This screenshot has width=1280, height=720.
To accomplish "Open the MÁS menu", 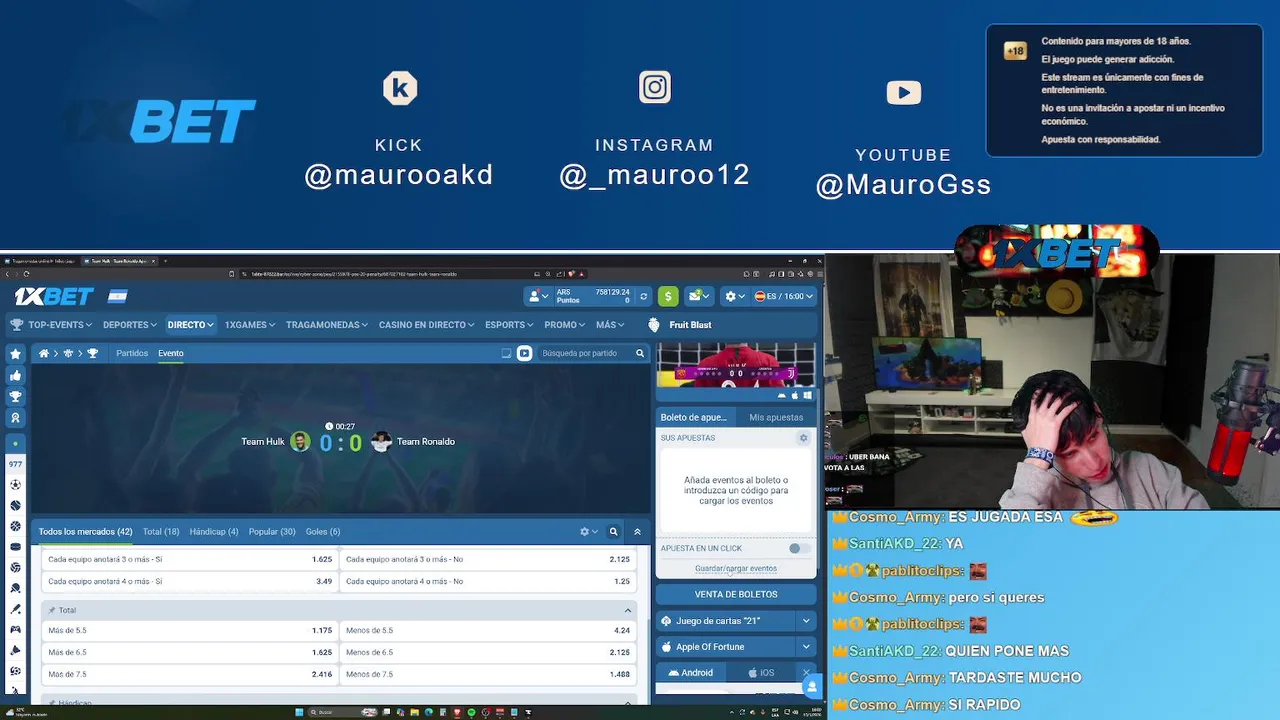I will click(610, 325).
